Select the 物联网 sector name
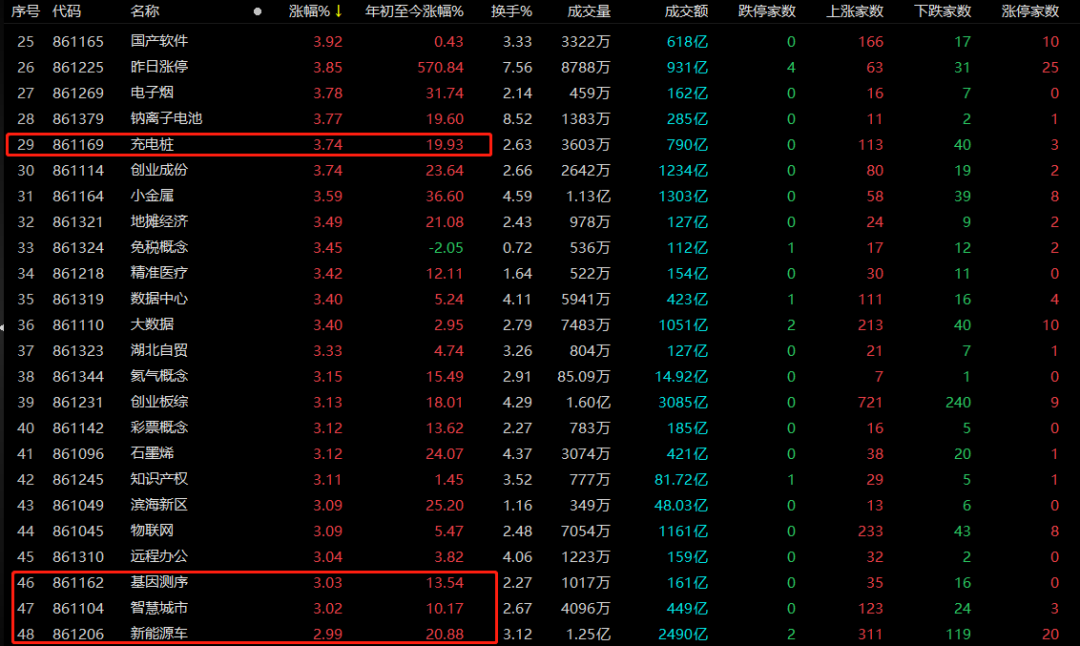Viewport: 1080px width, 646px height. coord(152,530)
